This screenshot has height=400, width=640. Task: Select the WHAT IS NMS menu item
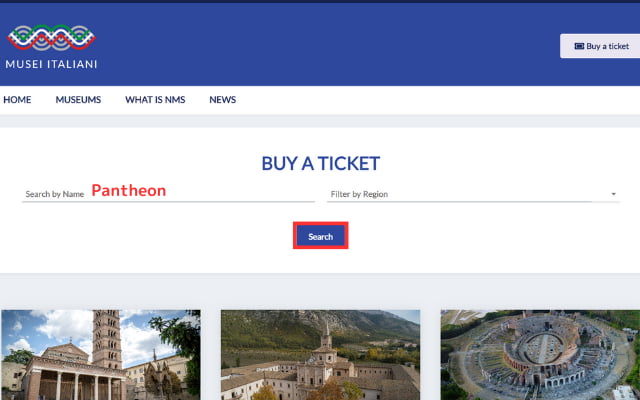[155, 100]
